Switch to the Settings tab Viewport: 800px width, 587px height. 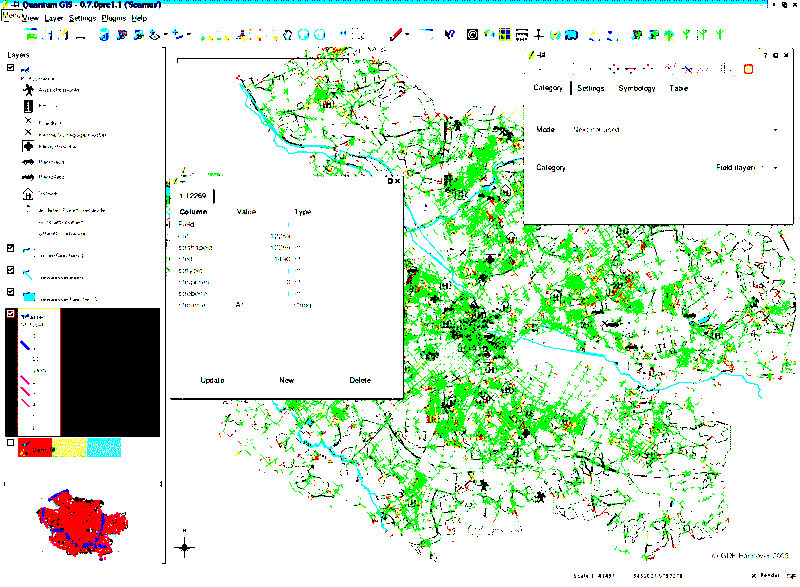(x=590, y=88)
